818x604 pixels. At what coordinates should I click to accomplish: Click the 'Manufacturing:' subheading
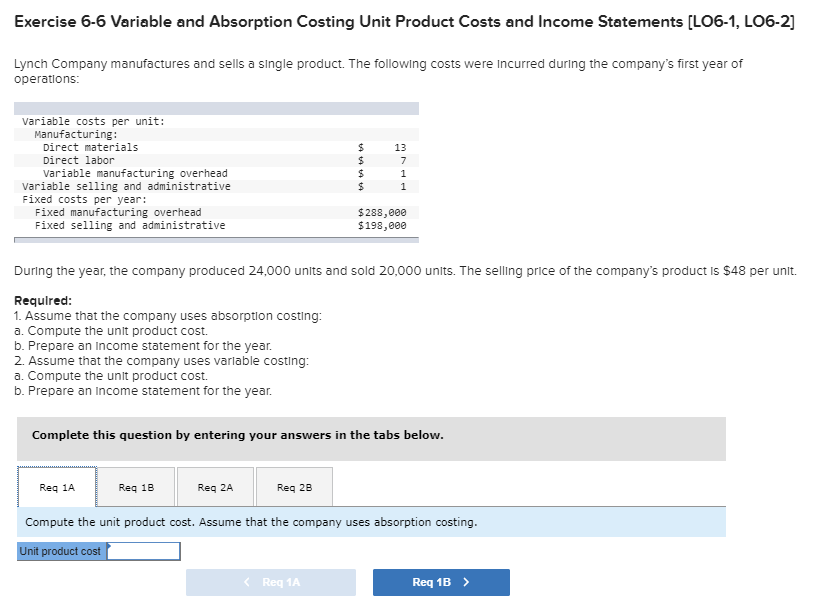tap(77, 135)
